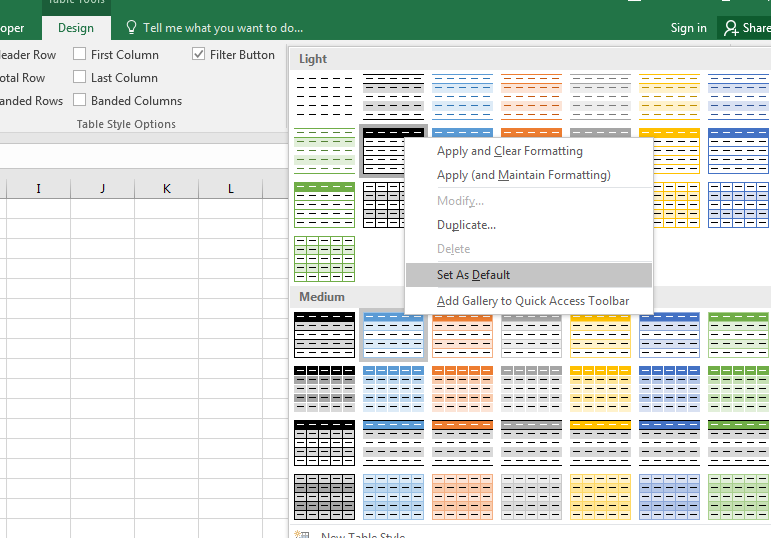Click the Share person icon
This screenshot has width=771, height=538.
(x=731, y=28)
